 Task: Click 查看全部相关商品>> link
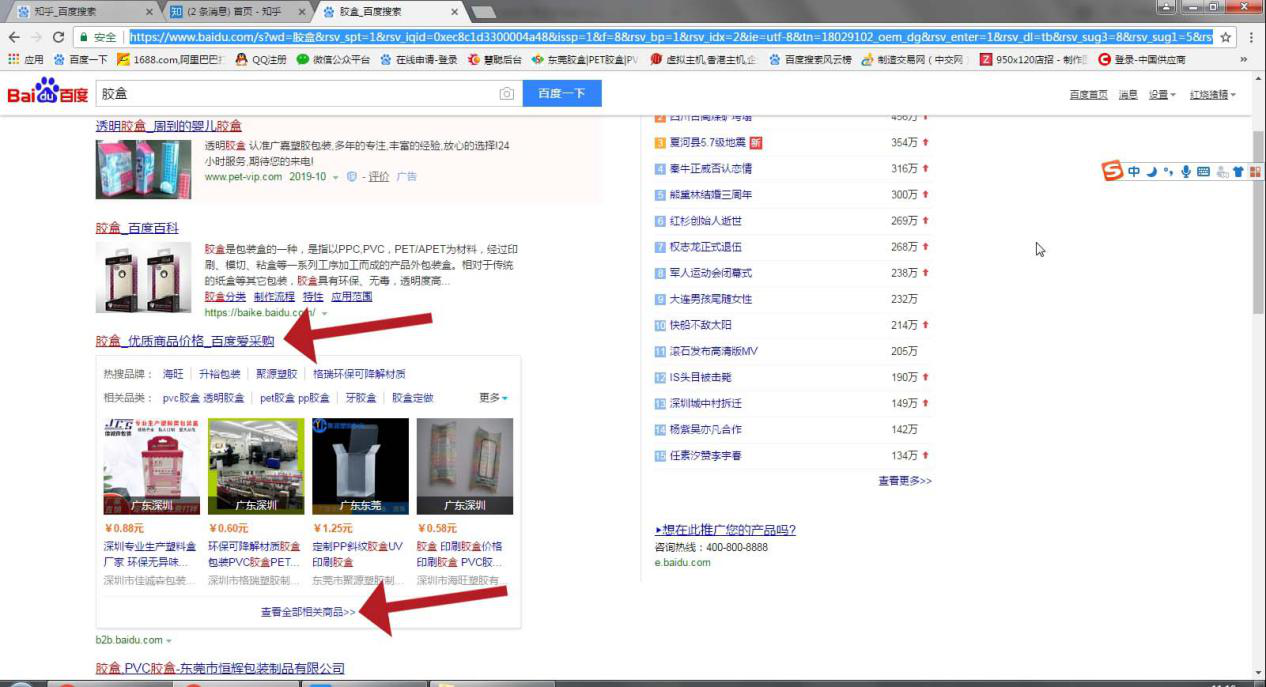click(x=308, y=611)
